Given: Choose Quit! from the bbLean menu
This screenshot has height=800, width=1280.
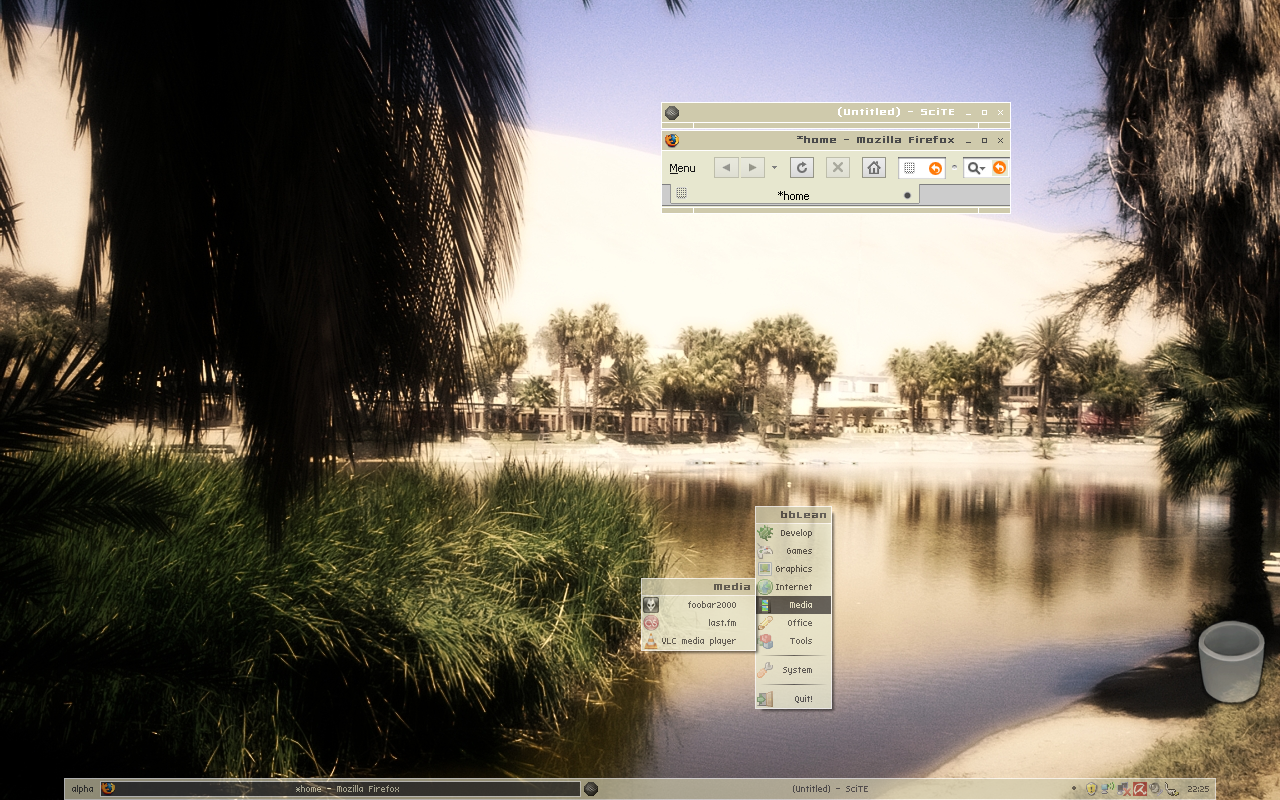Looking at the screenshot, I should pyautogui.click(x=794, y=699).
